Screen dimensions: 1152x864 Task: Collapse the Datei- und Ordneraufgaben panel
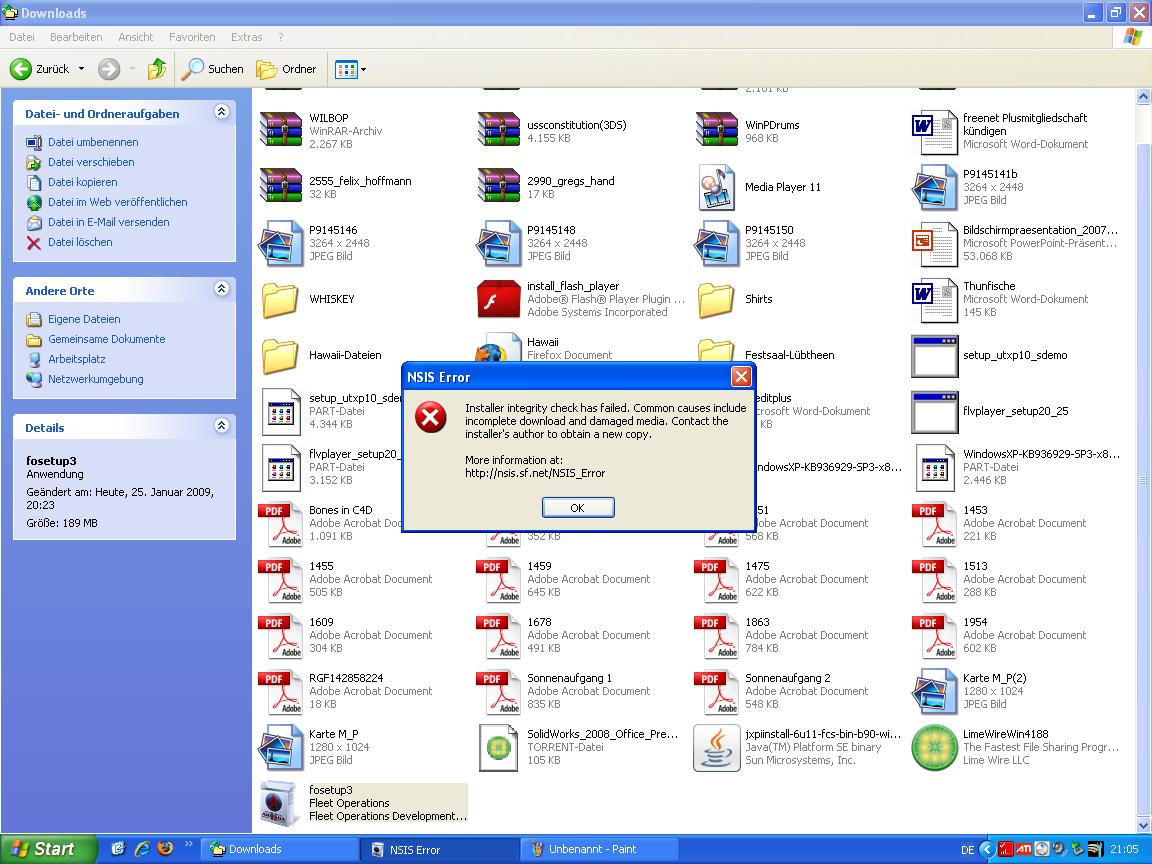(x=221, y=113)
